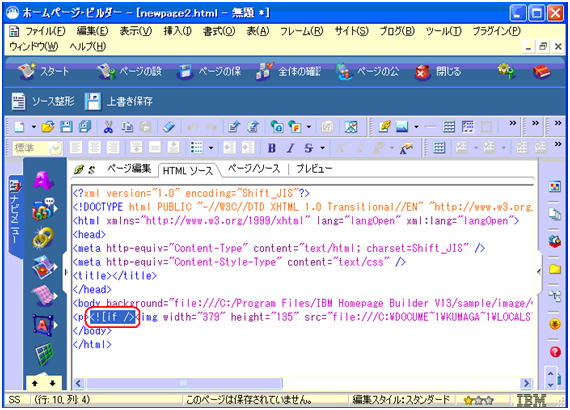This screenshot has height=410, width=570.
Task: Switch to the ページ/ソース tab
Action: (x=254, y=169)
